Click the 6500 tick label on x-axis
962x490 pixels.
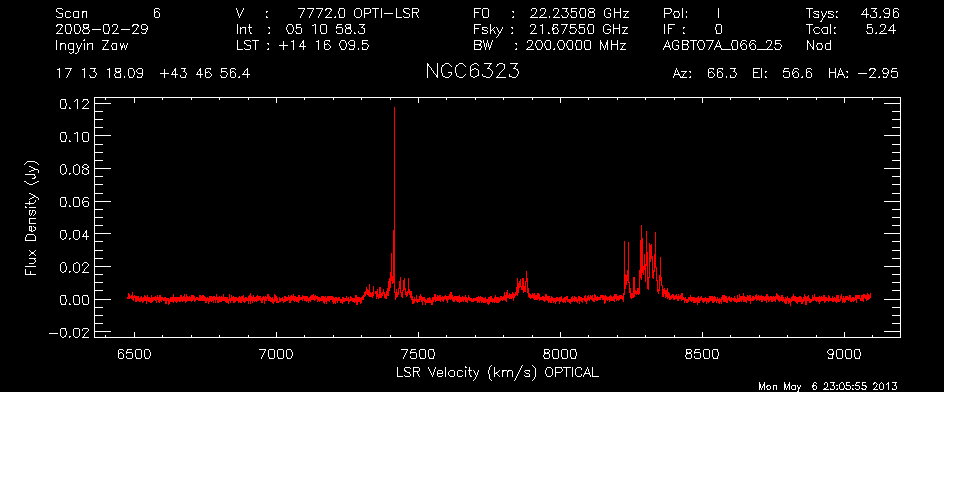[134, 354]
